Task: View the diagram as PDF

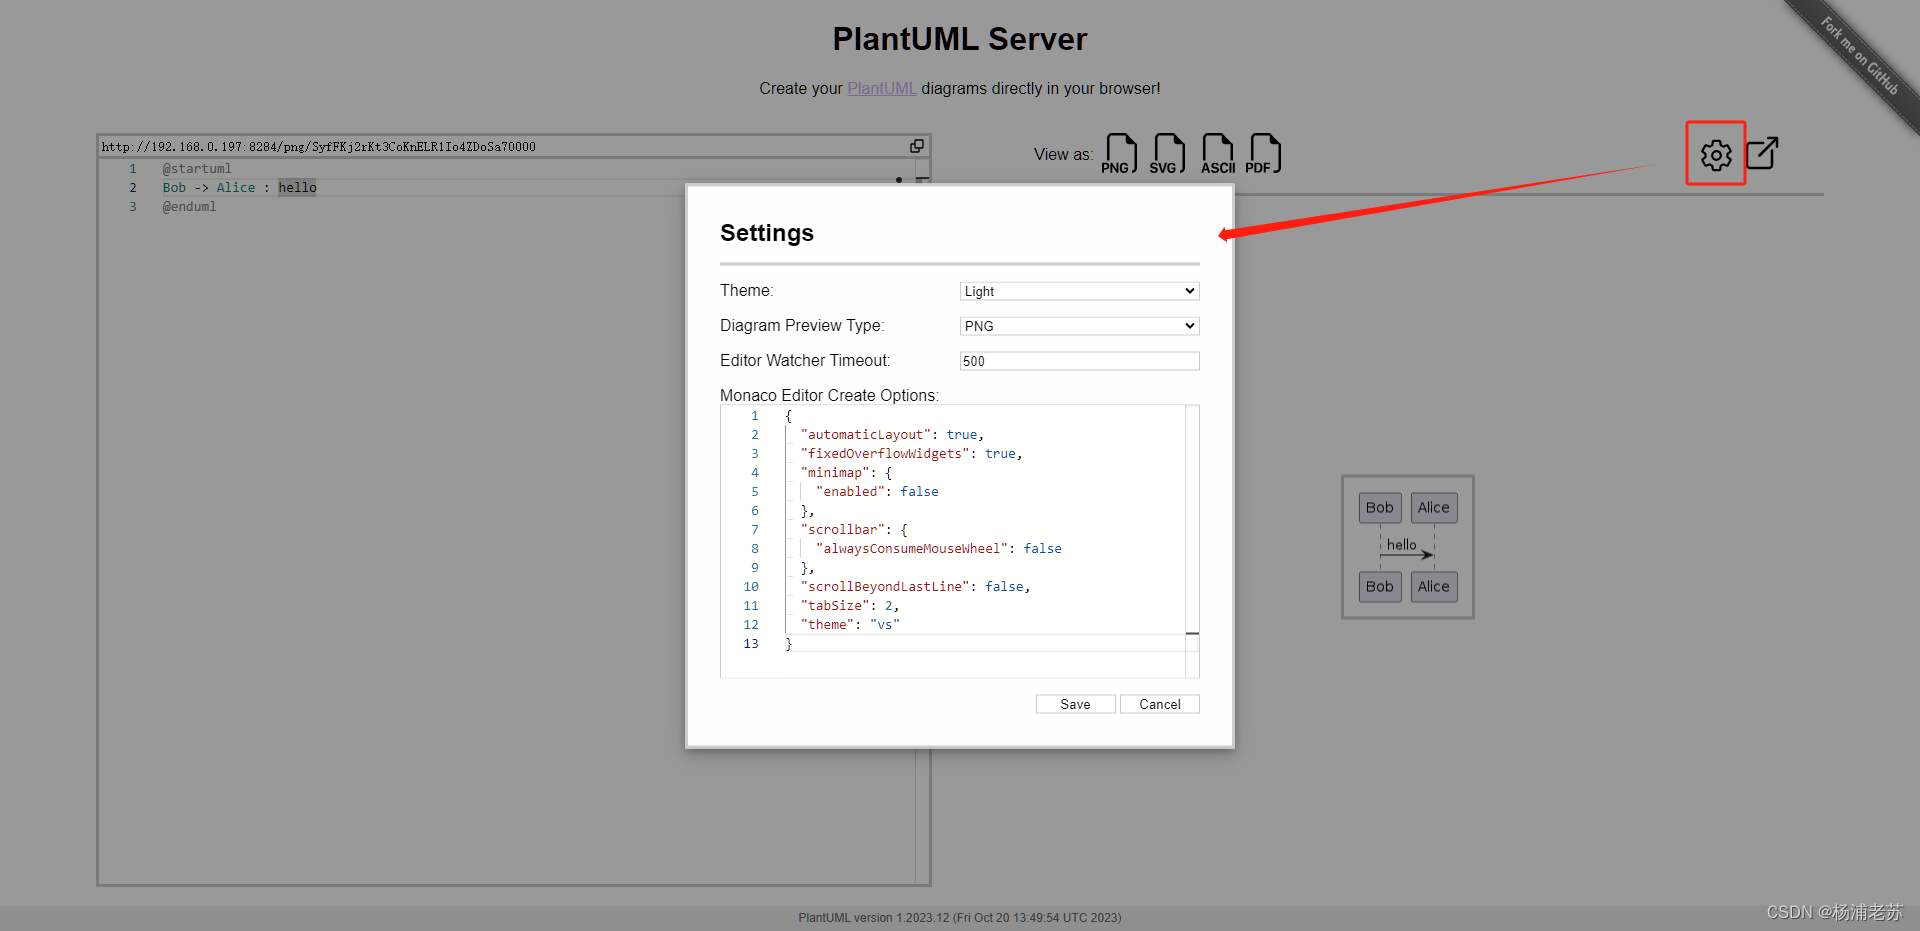Action: pyautogui.click(x=1263, y=153)
